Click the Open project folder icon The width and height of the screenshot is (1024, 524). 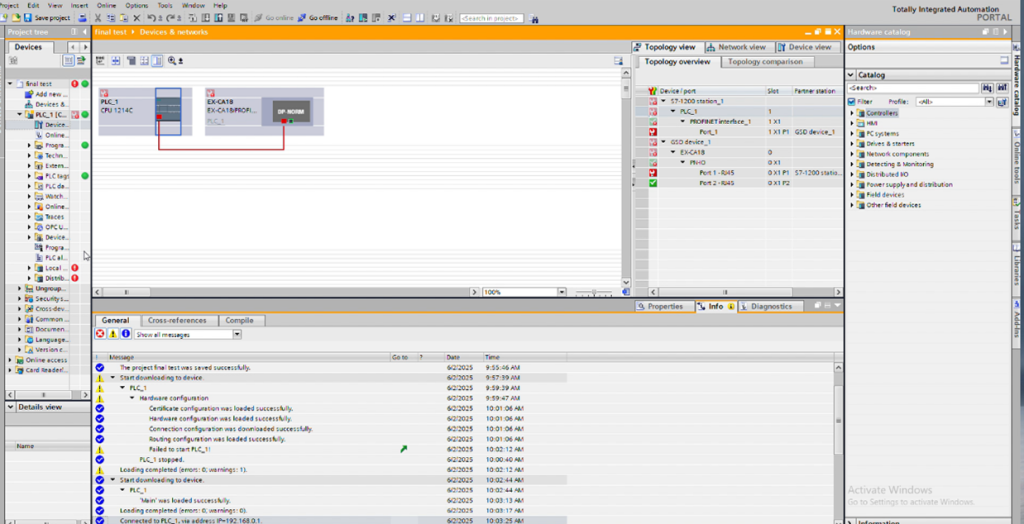click(16, 18)
